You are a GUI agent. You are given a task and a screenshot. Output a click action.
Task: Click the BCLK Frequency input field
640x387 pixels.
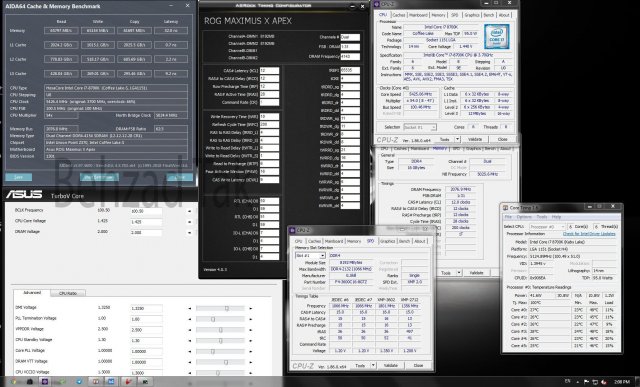(x=146, y=211)
